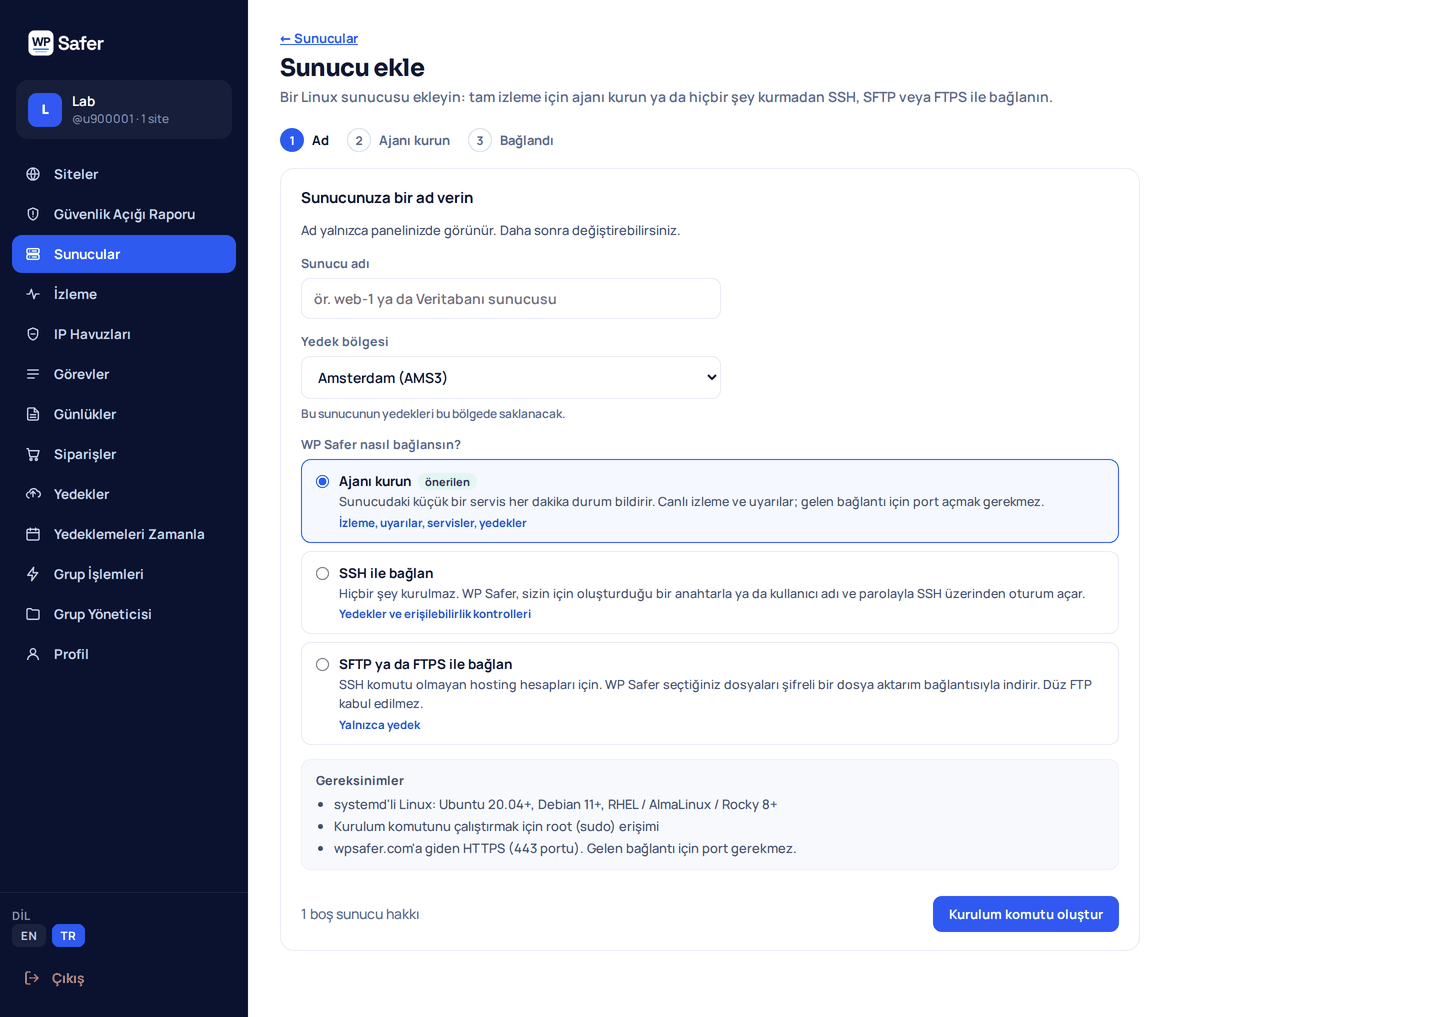Viewport: 1440px width, 1017px height.
Task: Go to step 1 Ad
Action: [305, 140]
